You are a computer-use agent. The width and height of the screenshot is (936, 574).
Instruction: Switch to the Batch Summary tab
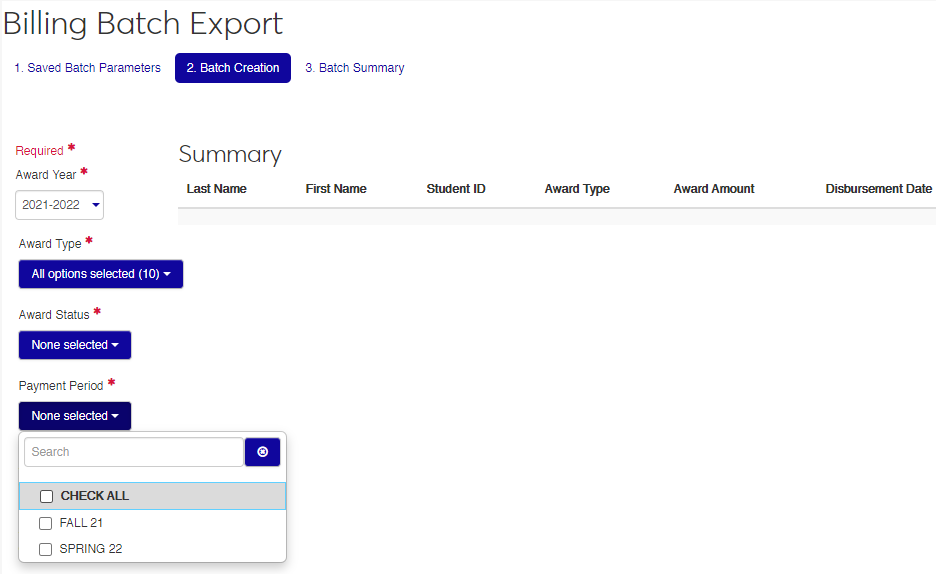coord(354,68)
